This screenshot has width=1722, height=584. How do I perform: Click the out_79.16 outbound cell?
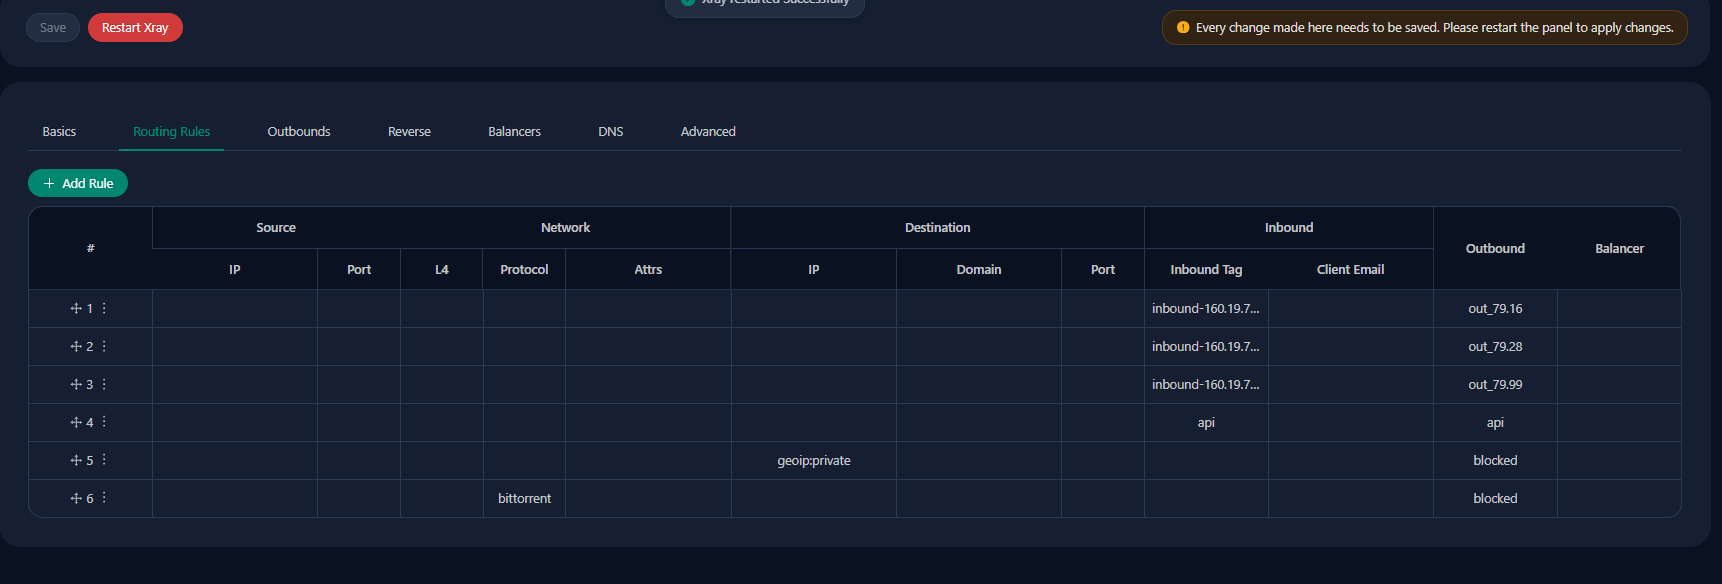click(1495, 309)
